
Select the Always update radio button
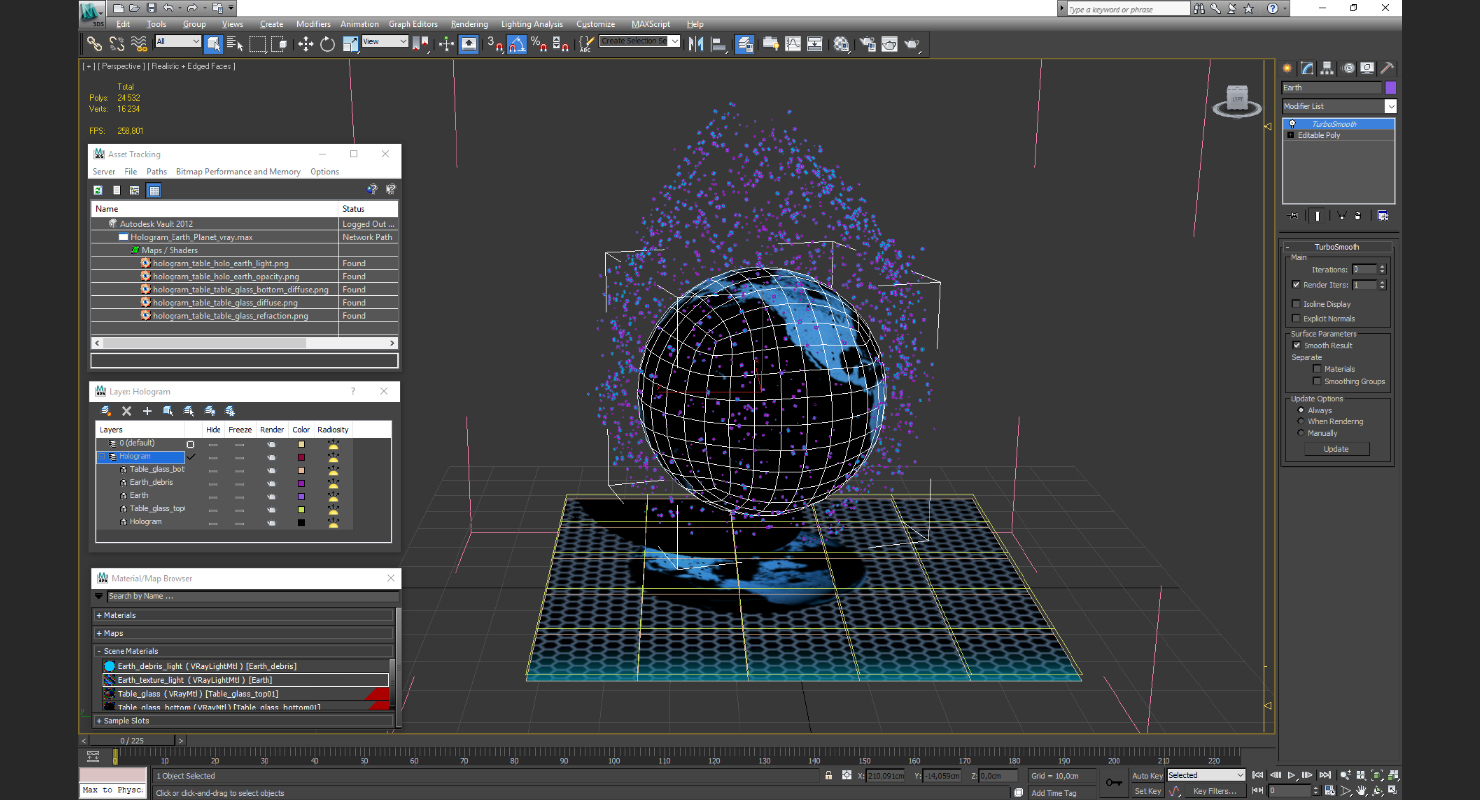coord(1301,410)
